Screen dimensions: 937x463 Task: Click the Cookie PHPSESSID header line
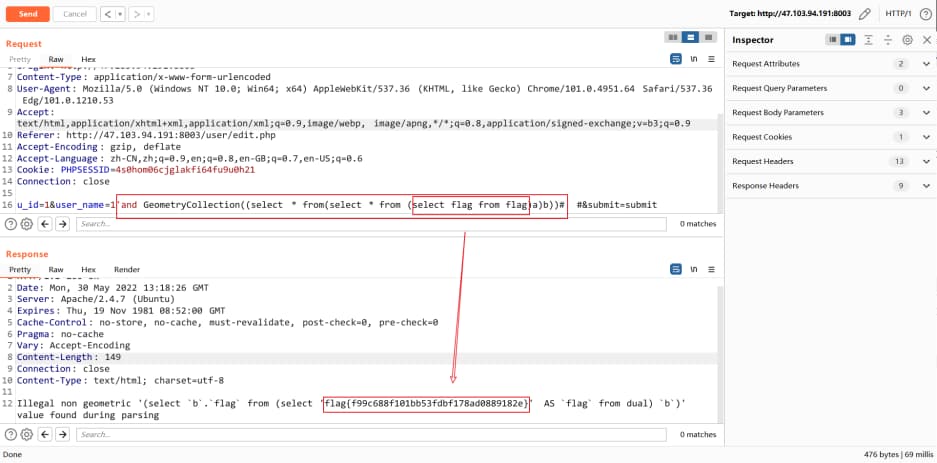point(136,170)
